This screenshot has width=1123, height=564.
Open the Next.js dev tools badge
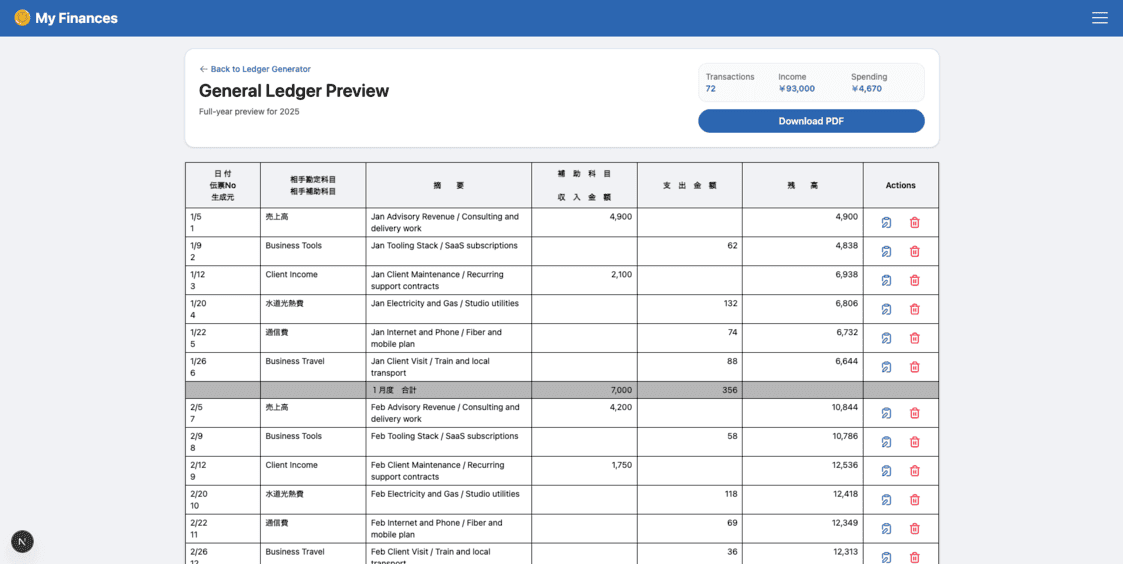point(22,541)
